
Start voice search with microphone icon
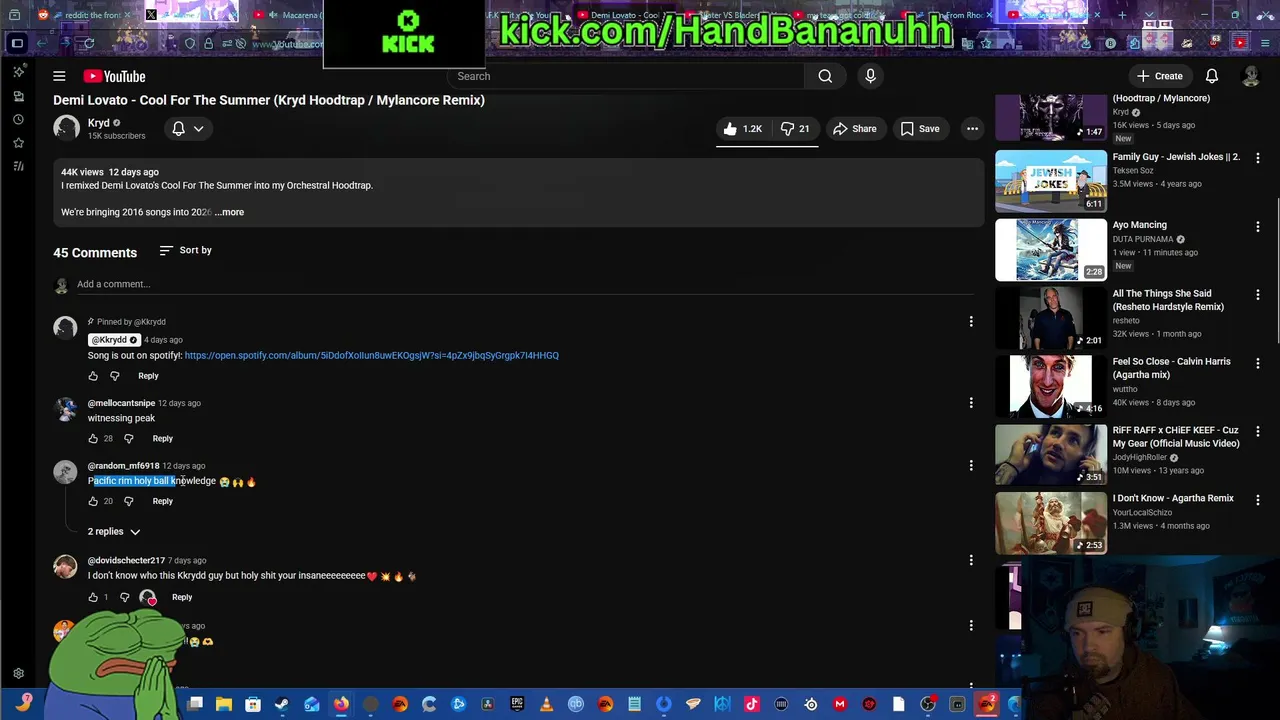[870, 76]
